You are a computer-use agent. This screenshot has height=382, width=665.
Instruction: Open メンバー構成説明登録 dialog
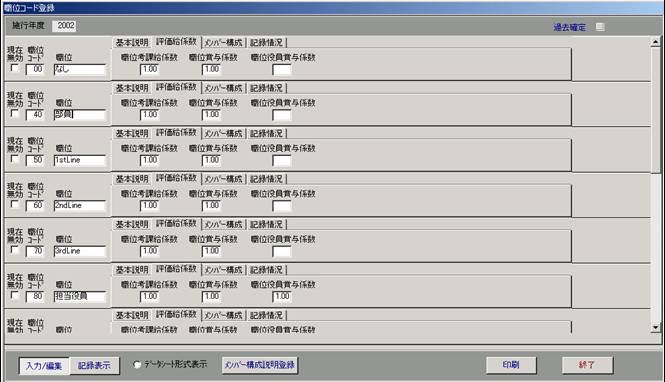[x=260, y=365]
